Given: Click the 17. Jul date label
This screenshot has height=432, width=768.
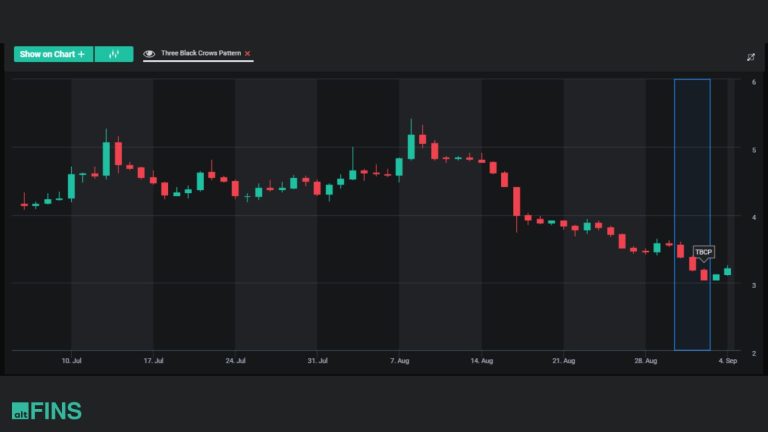Looking at the screenshot, I should point(153,360).
